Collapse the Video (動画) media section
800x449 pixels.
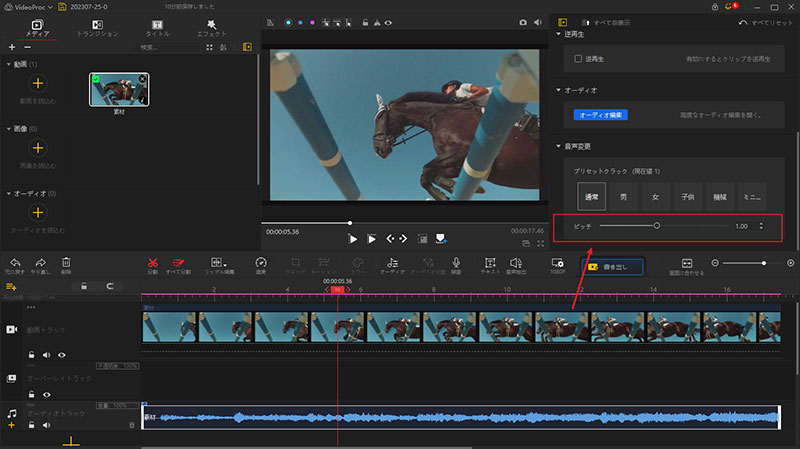pyautogui.click(x=9, y=64)
